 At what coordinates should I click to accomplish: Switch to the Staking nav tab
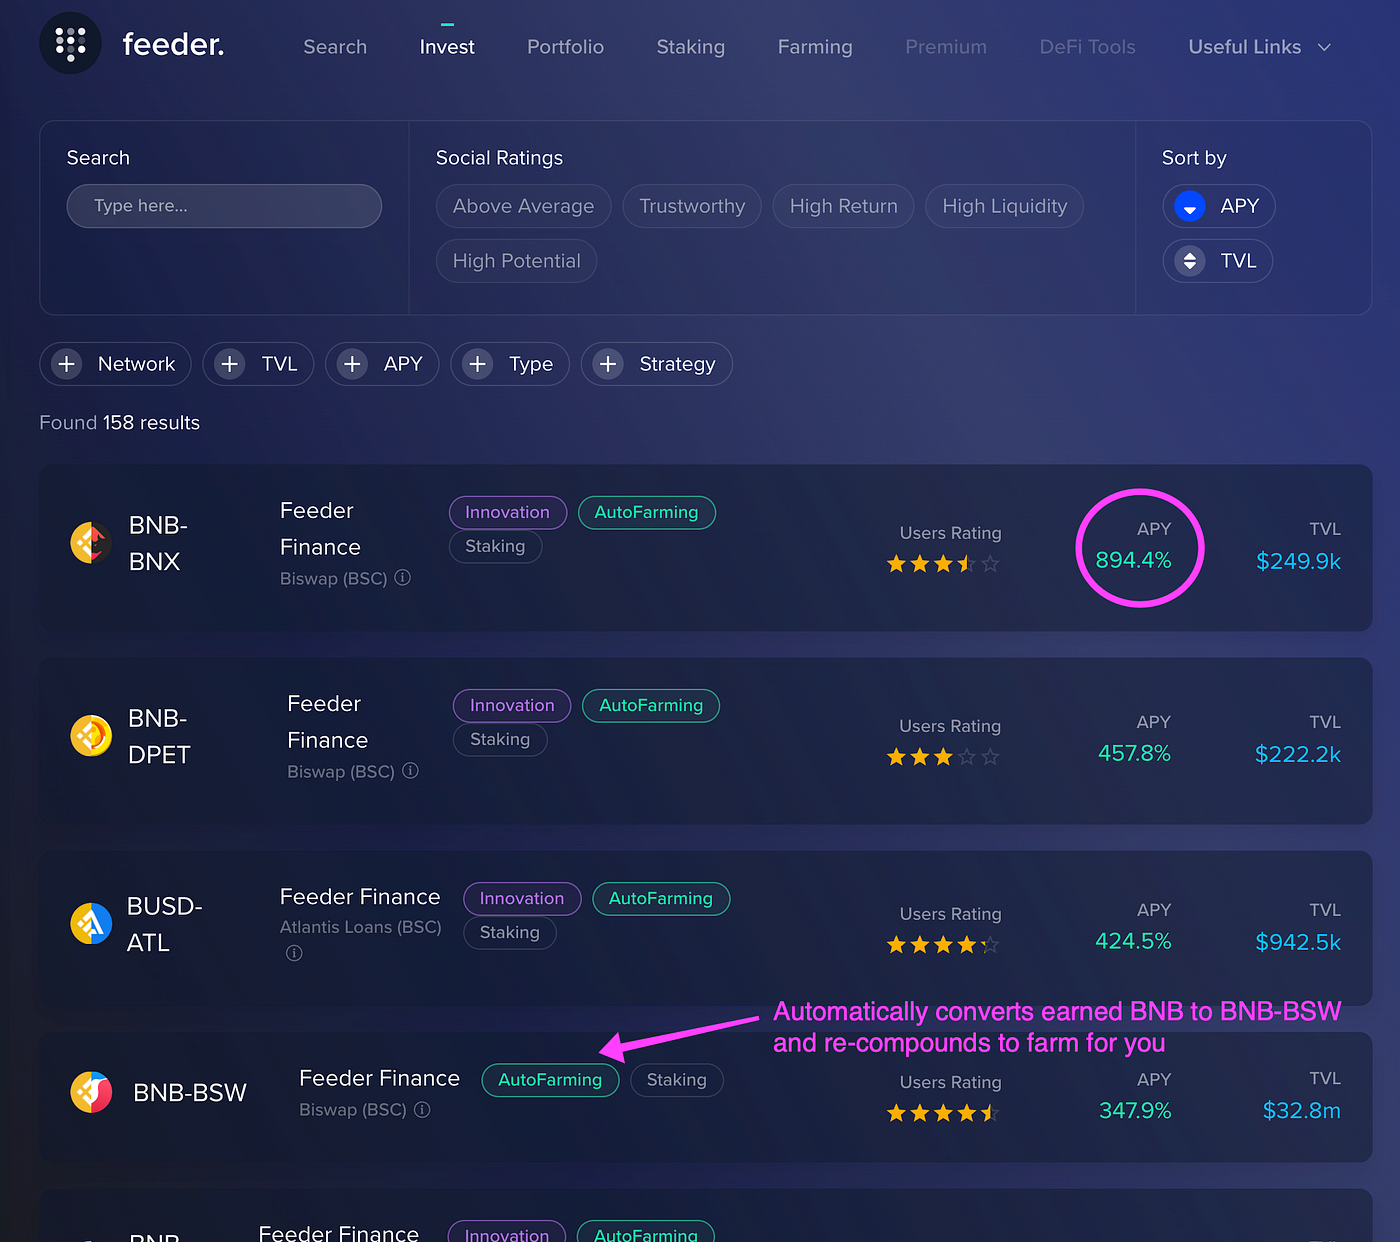click(690, 47)
